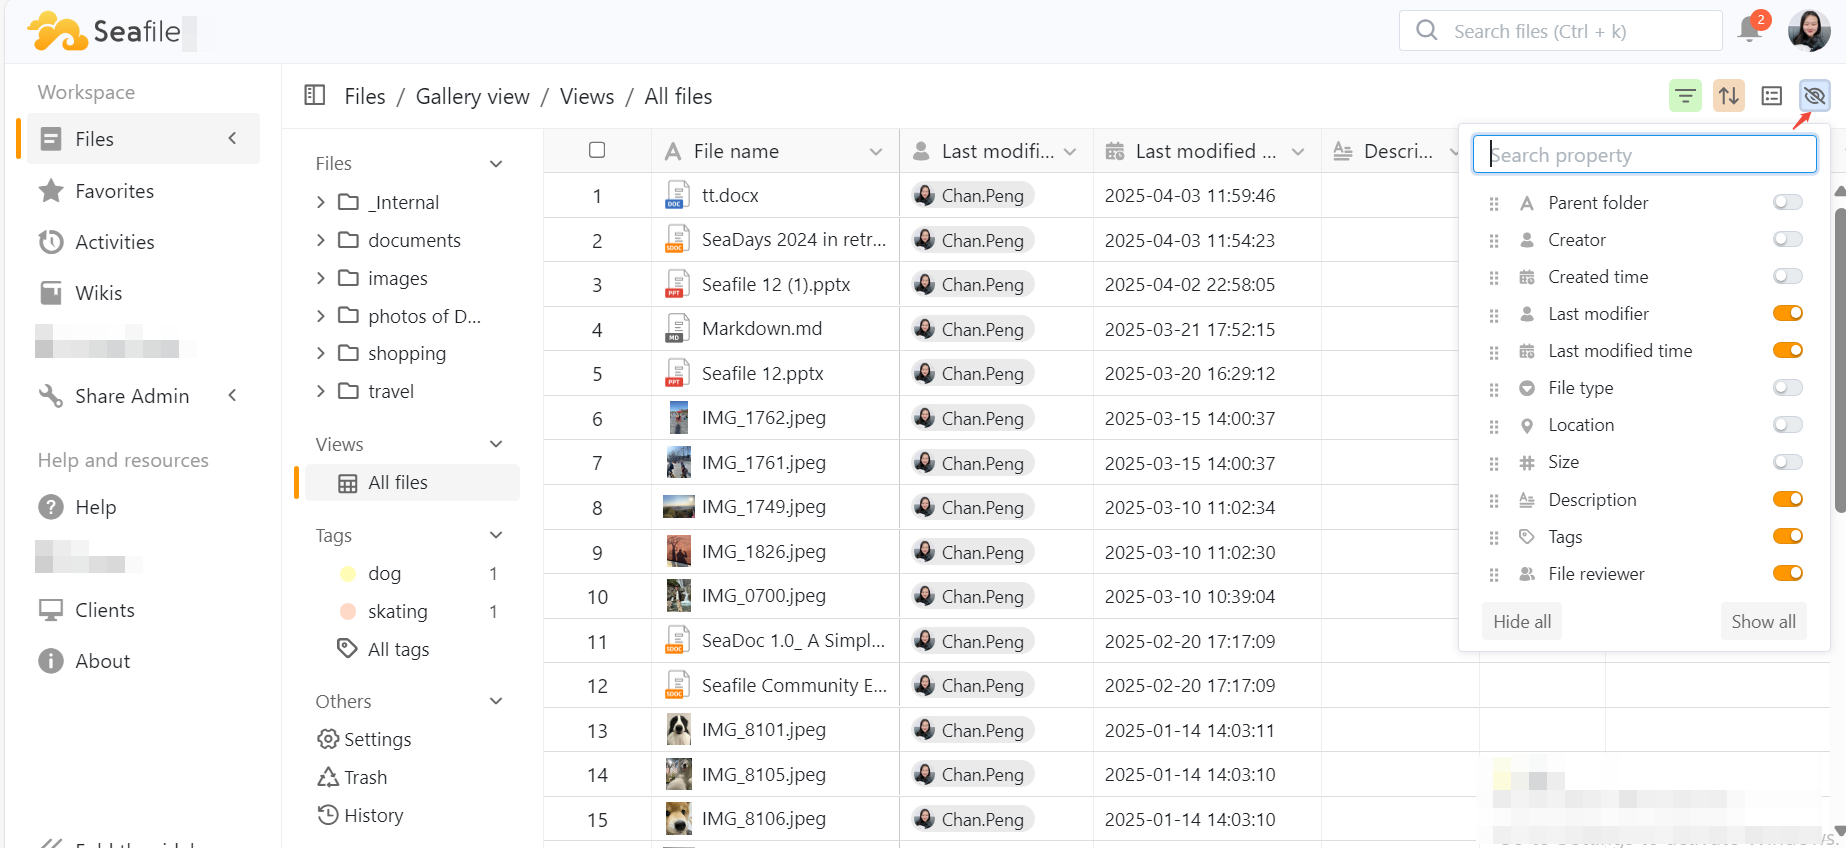Click the row height list icon

click(1771, 96)
